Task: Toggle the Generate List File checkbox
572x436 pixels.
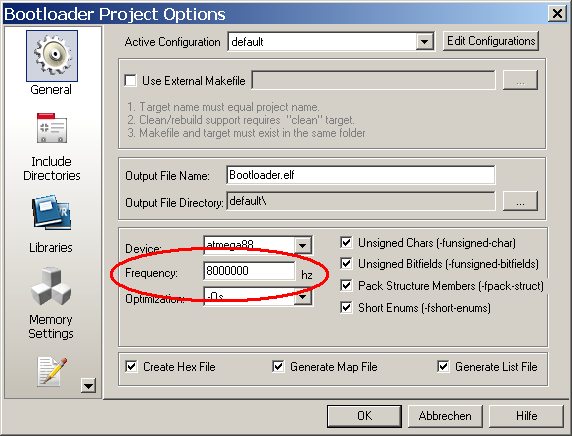Action: [x=443, y=366]
